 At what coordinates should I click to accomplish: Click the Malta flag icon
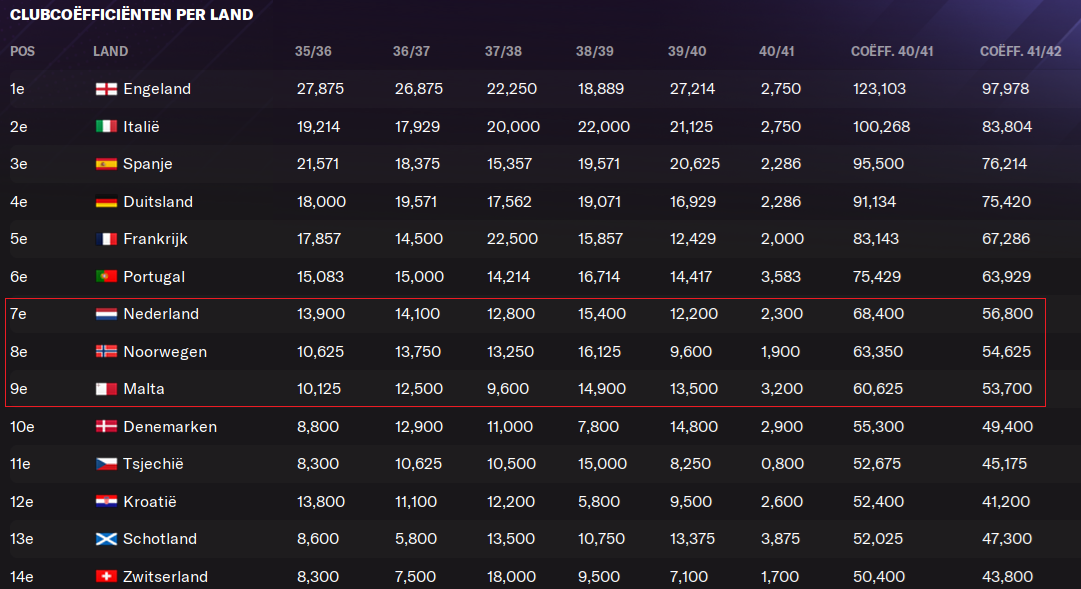tap(106, 389)
